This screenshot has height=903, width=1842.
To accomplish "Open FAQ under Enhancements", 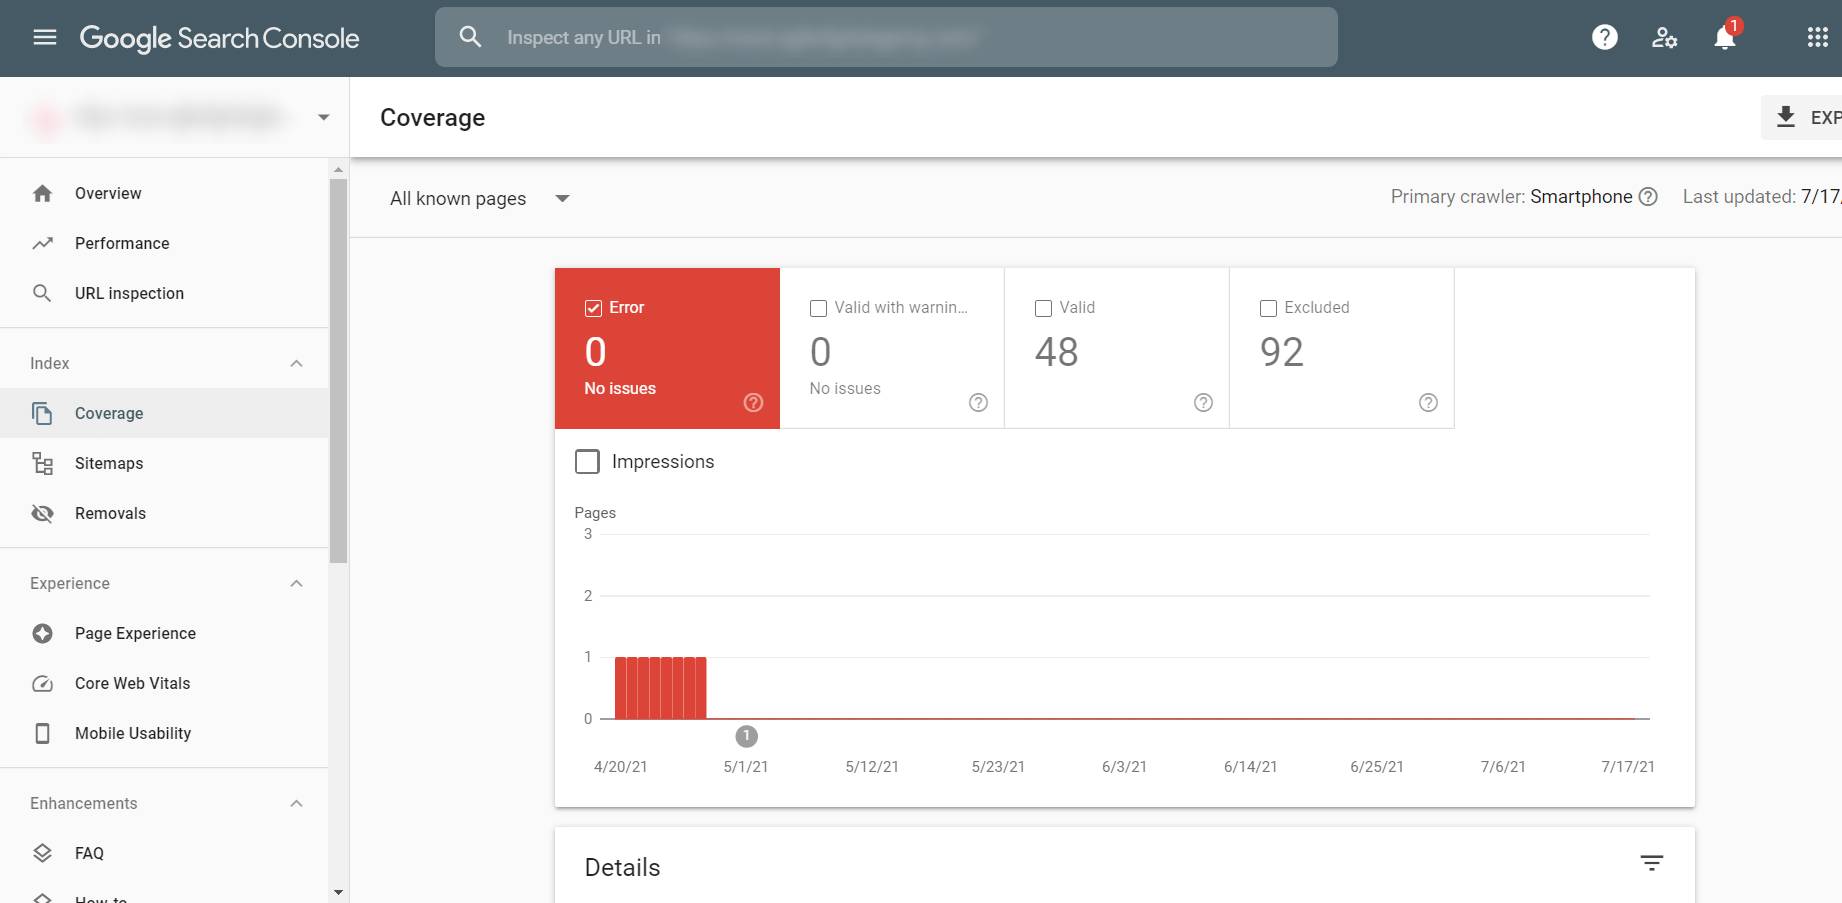I will (x=89, y=853).
